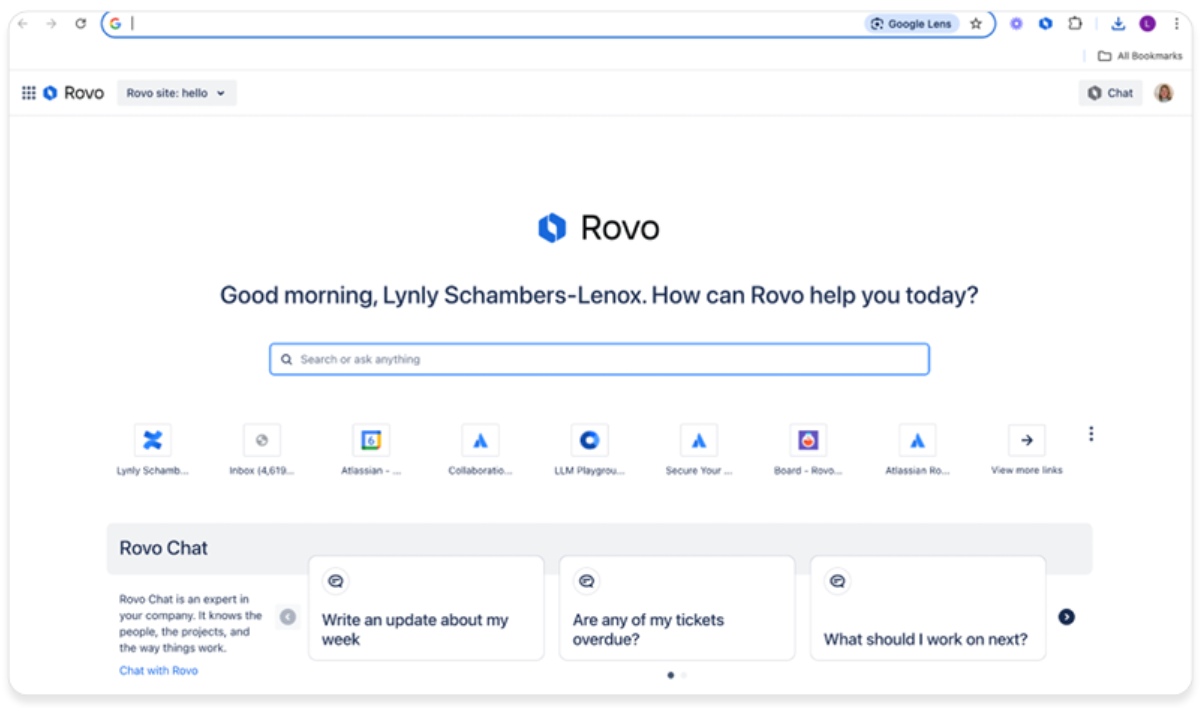Image resolution: width=1202 pixels, height=708 pixels.
Task: Open the Google Calendar Atlassian shortcut
Action: [371, 440]
